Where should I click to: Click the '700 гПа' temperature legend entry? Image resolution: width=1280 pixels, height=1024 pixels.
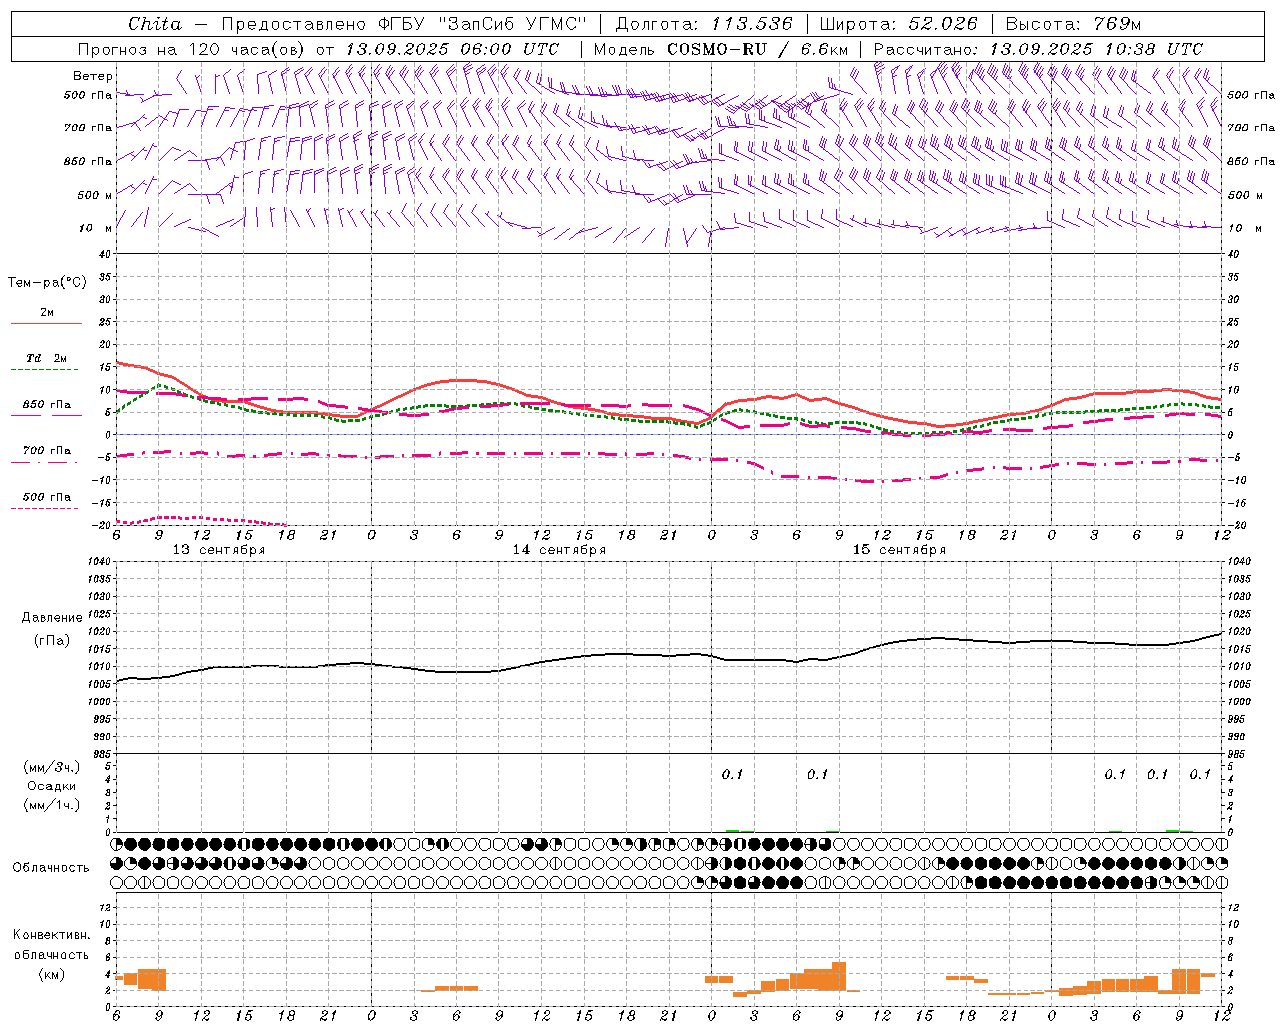(x=47, y=450)
